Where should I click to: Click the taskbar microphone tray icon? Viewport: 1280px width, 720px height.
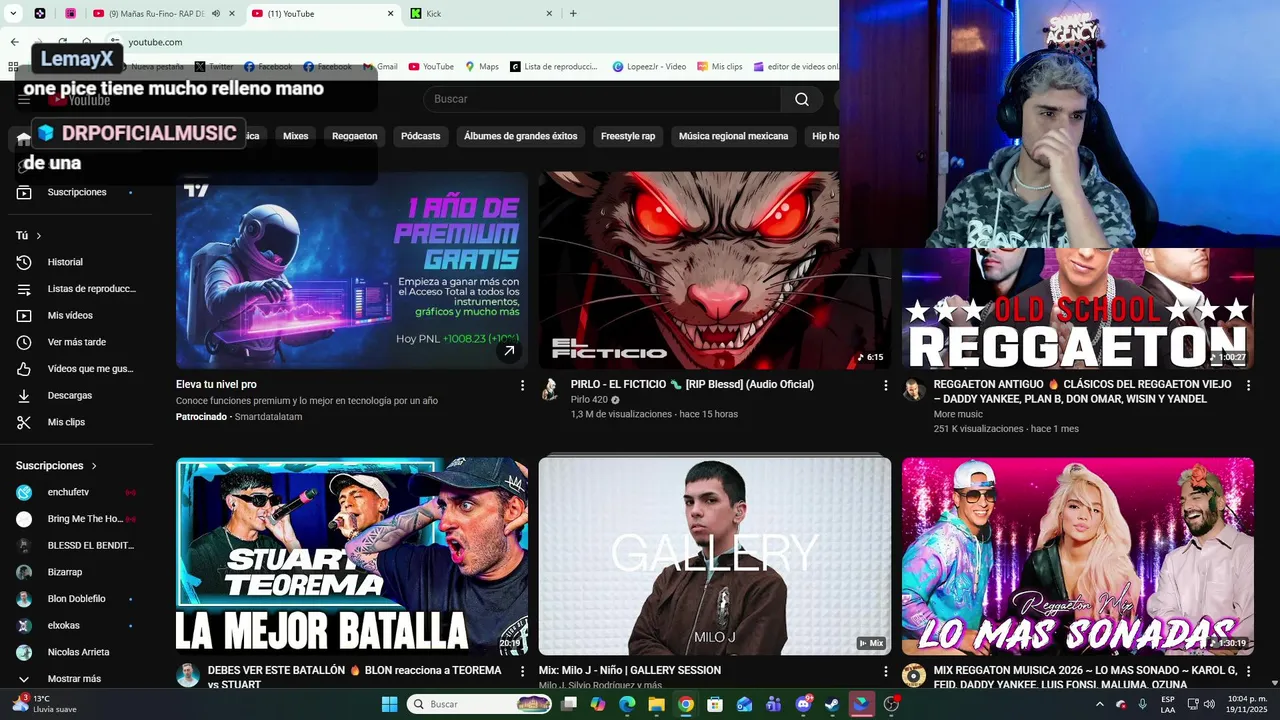click(x=1142, y=704)
